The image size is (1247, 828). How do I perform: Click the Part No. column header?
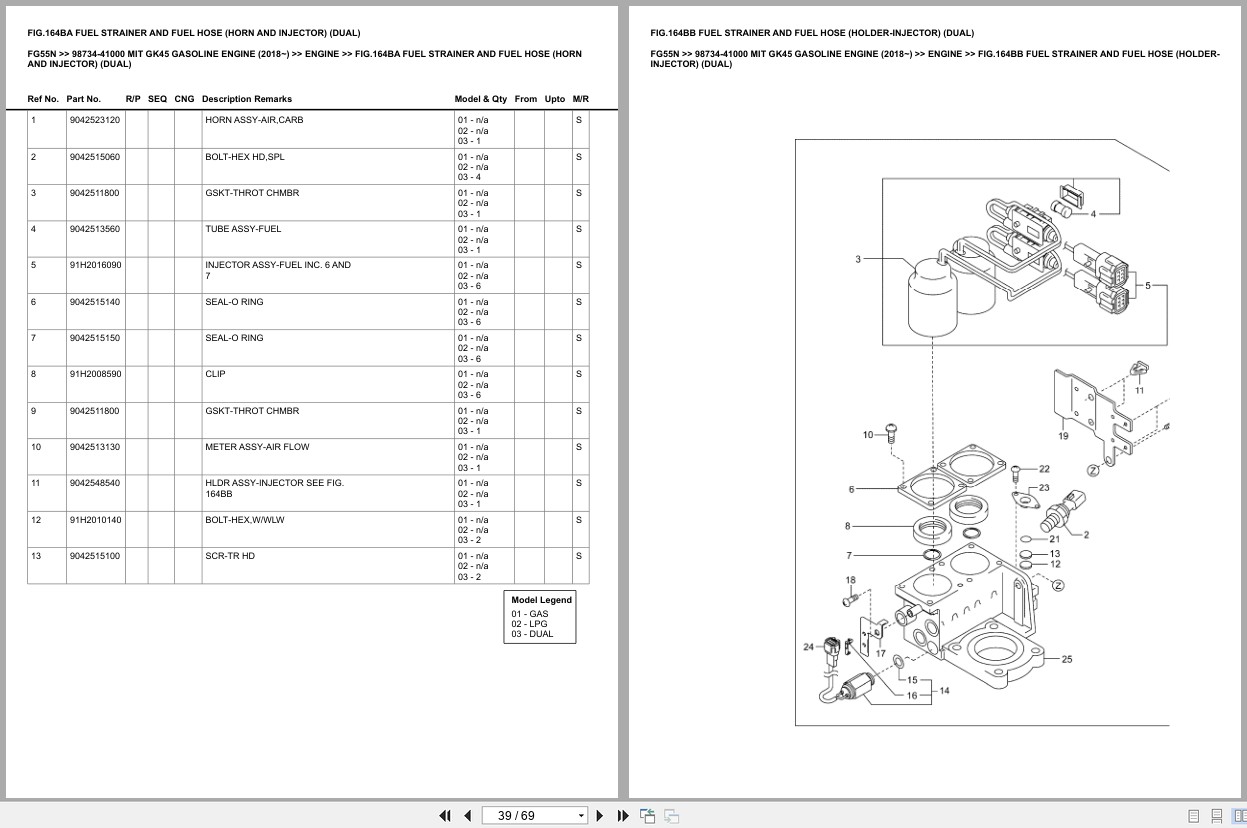pyautogui.click(x=84, y=99)
